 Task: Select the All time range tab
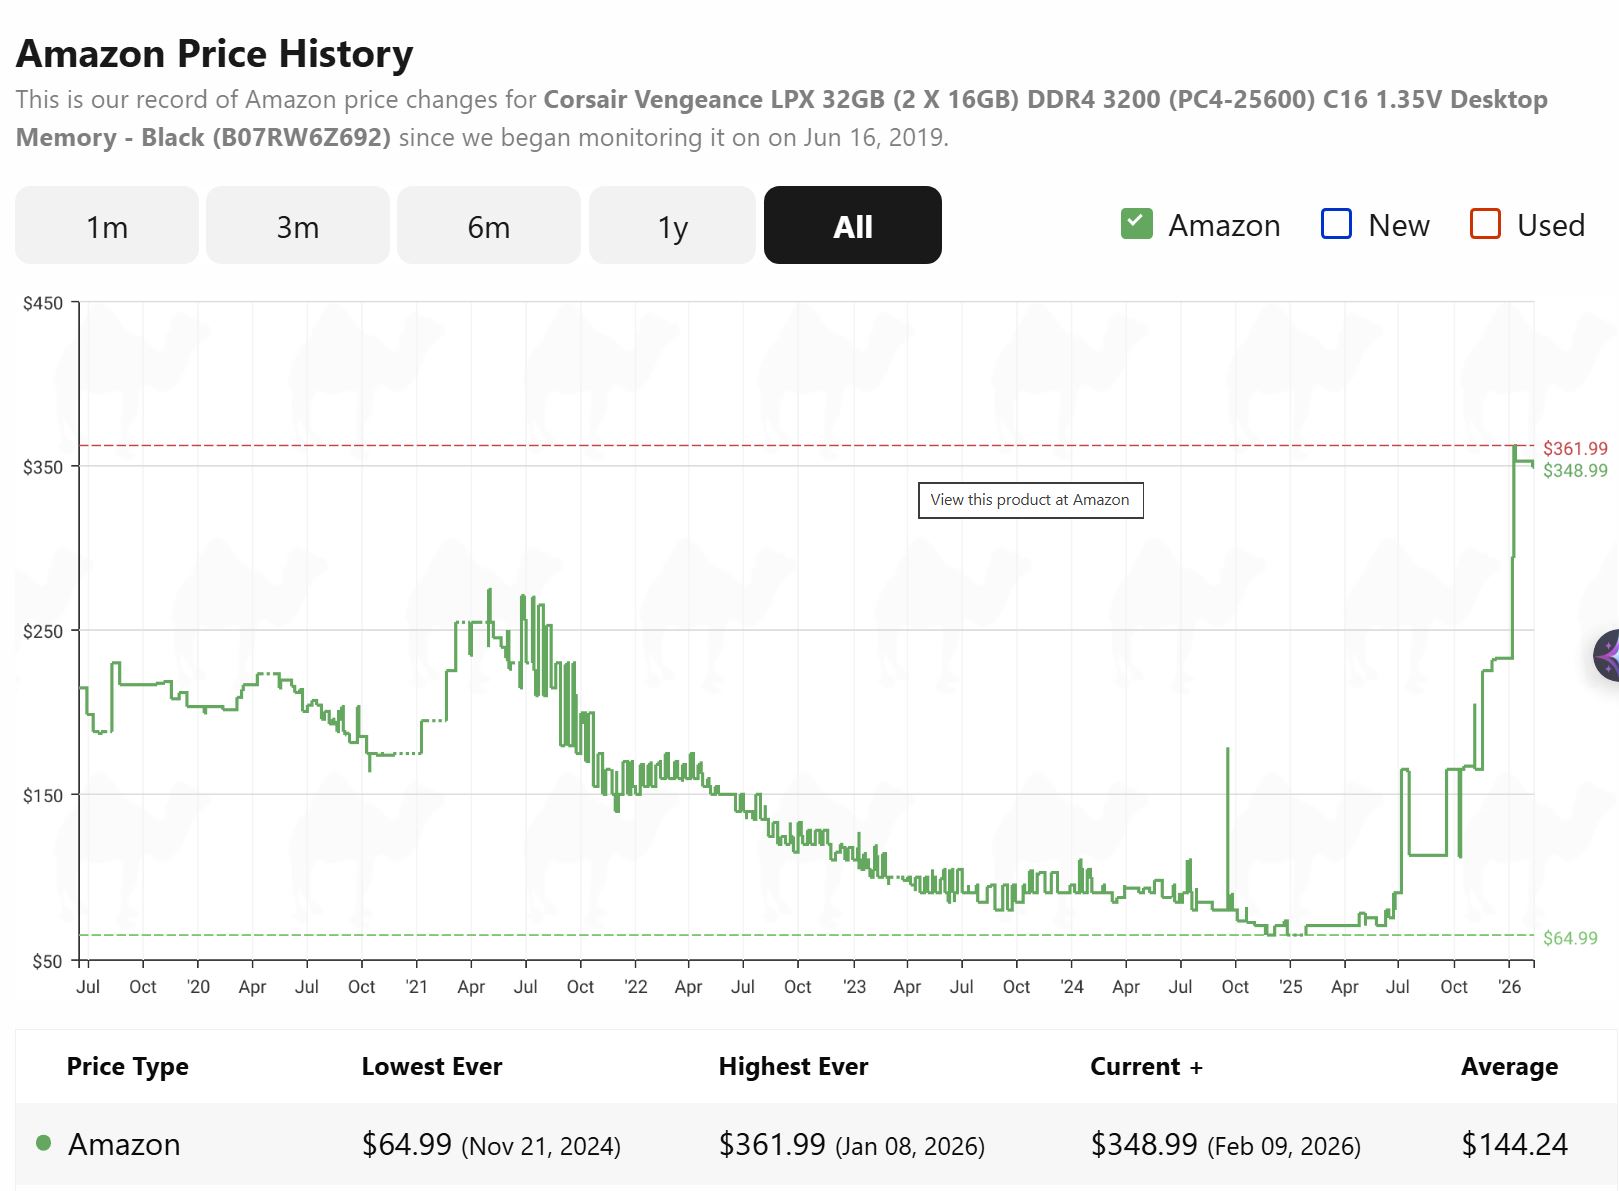click(x=852, y=226)
